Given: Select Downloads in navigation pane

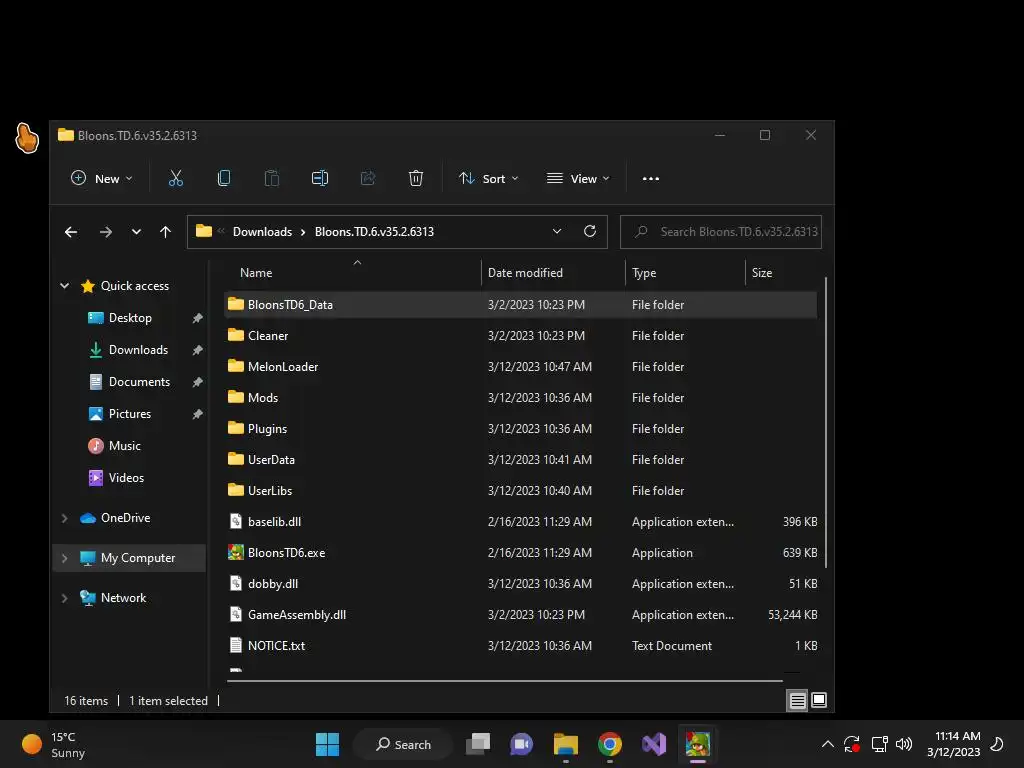Looking at the screenshot, I should (138, 350).
